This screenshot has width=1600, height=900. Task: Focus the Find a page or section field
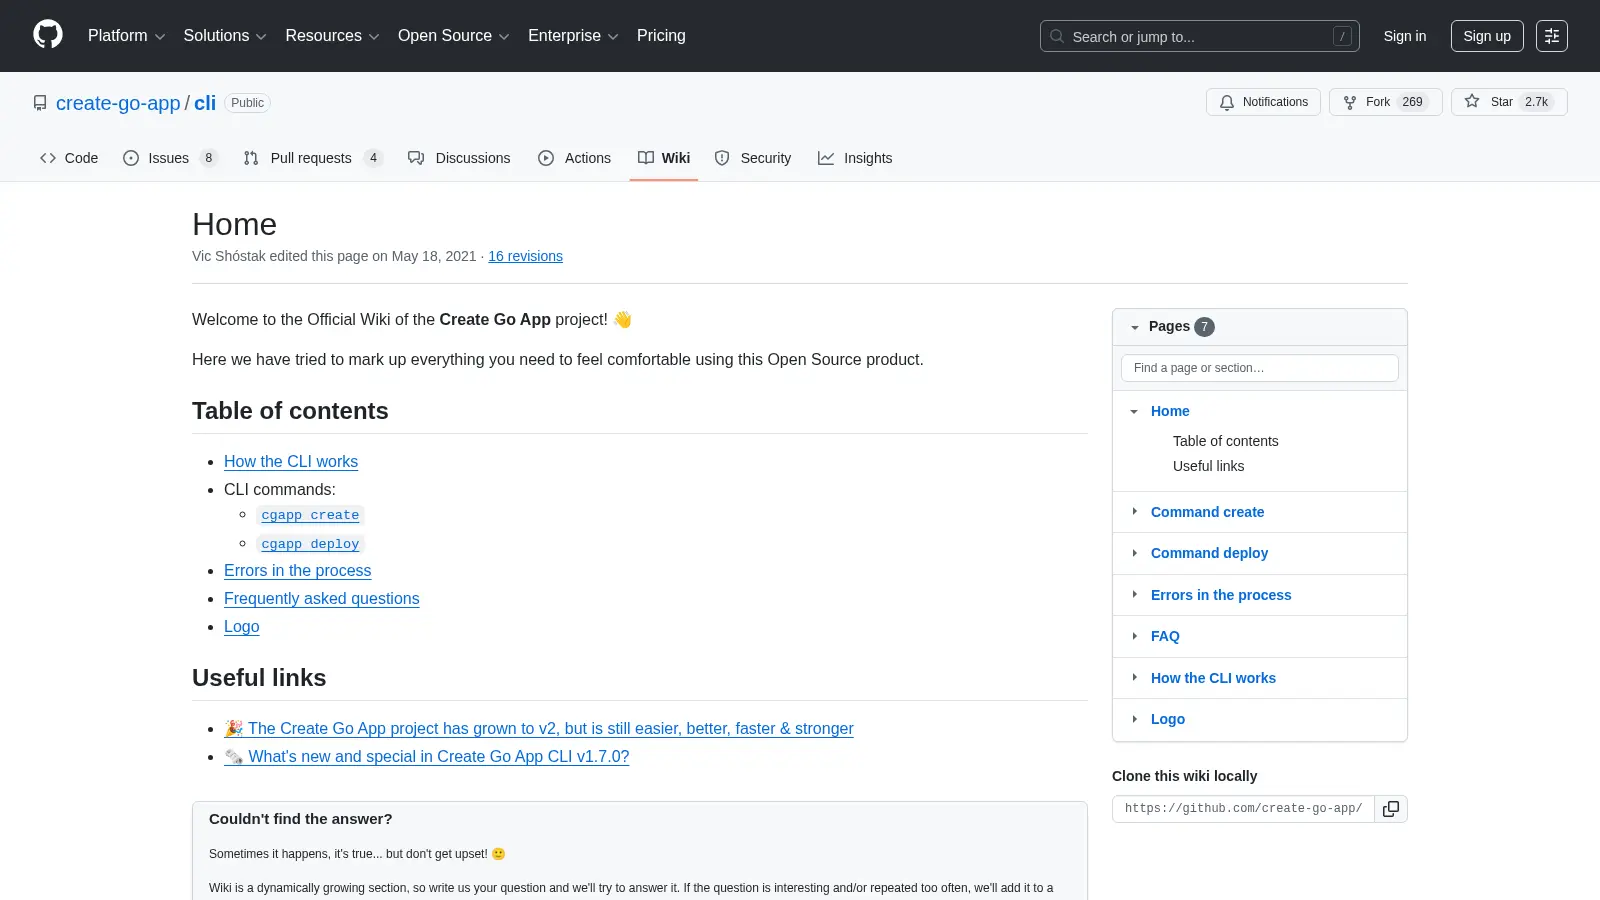pyautogui.click(x=1260, y=368)
